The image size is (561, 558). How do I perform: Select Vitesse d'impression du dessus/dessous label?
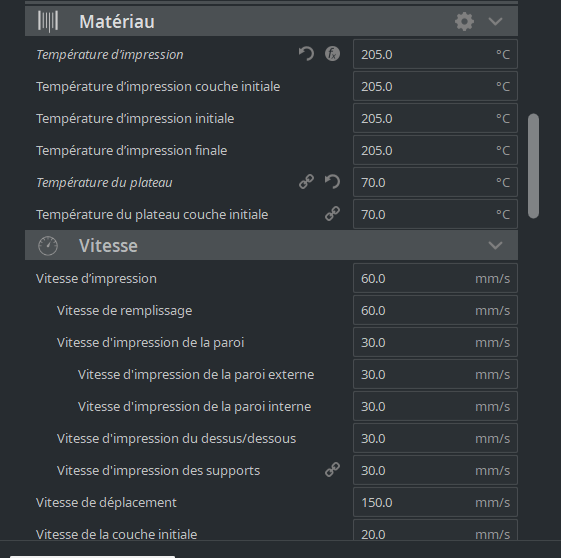[x=176, y=439]
